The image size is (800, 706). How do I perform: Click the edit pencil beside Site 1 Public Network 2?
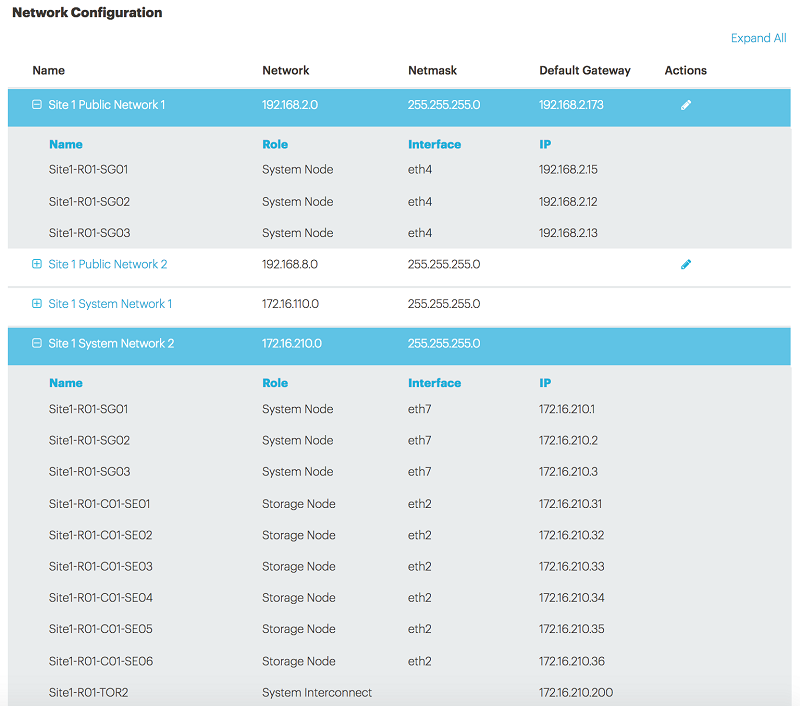point(686,264)
